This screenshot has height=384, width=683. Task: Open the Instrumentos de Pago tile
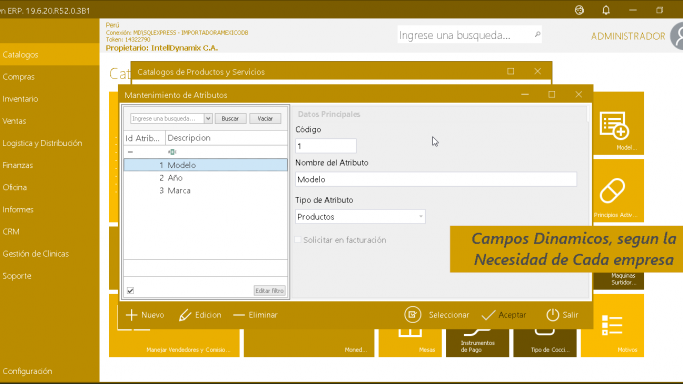pyautogui.click(x=477, y=343)
